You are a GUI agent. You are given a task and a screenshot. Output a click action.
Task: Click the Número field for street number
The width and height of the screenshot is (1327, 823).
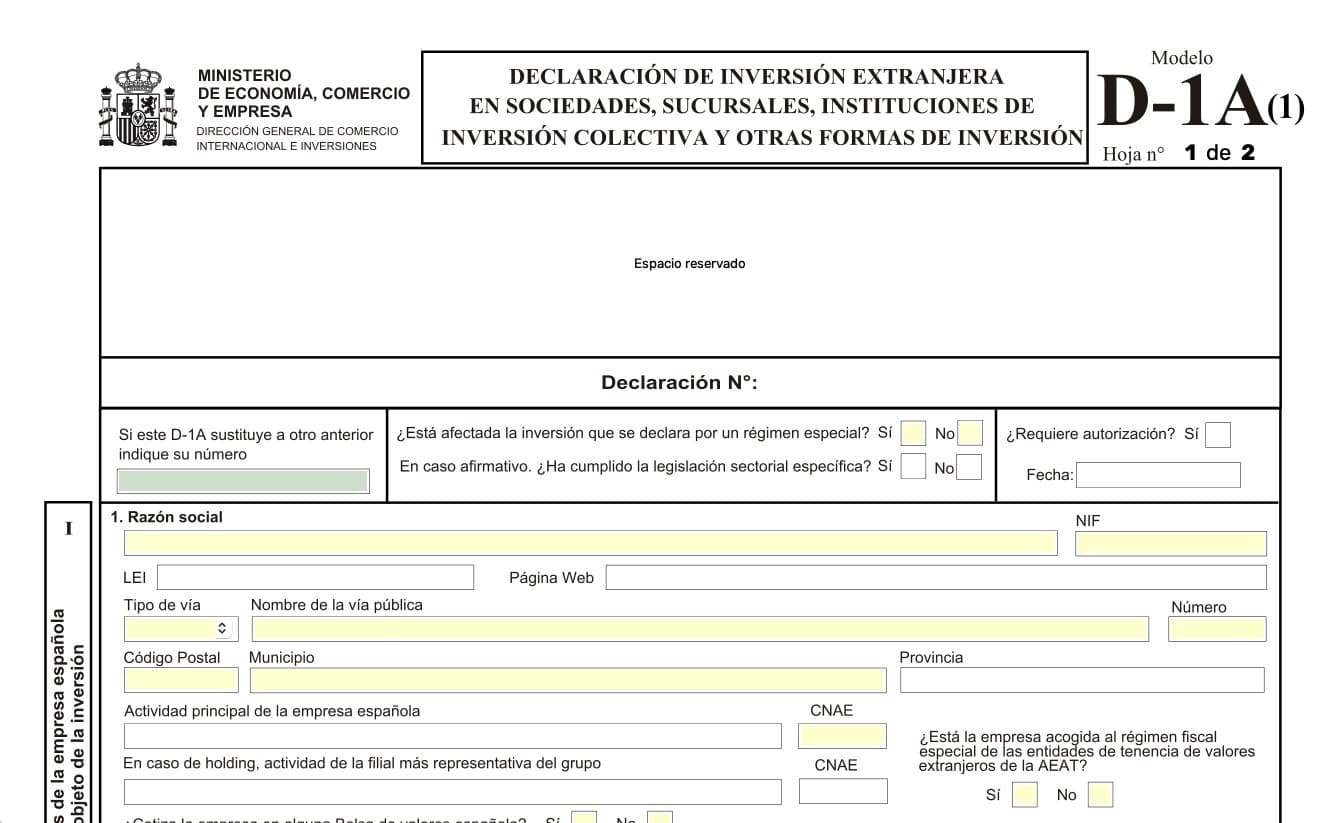(1217, 628)
